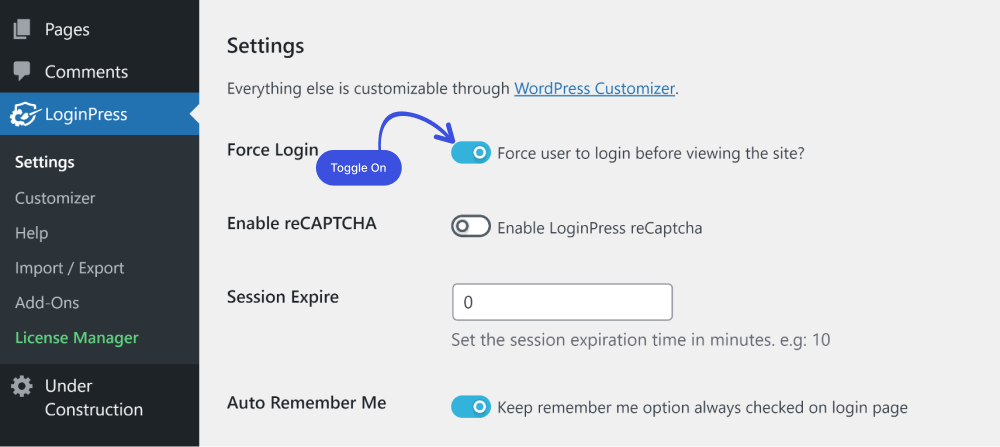1000x447 pixels.
Task: Open the Pages menu label
Action: 67,29
